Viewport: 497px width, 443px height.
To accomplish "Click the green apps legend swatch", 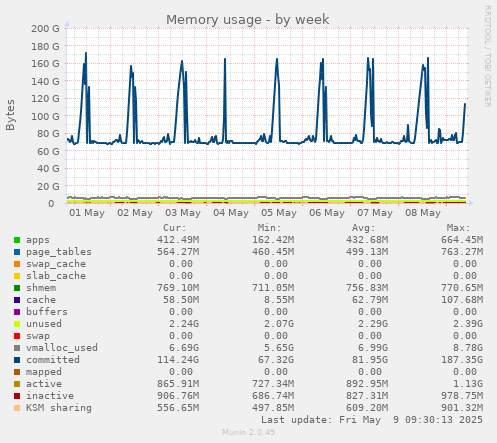I will click(17, 240).
